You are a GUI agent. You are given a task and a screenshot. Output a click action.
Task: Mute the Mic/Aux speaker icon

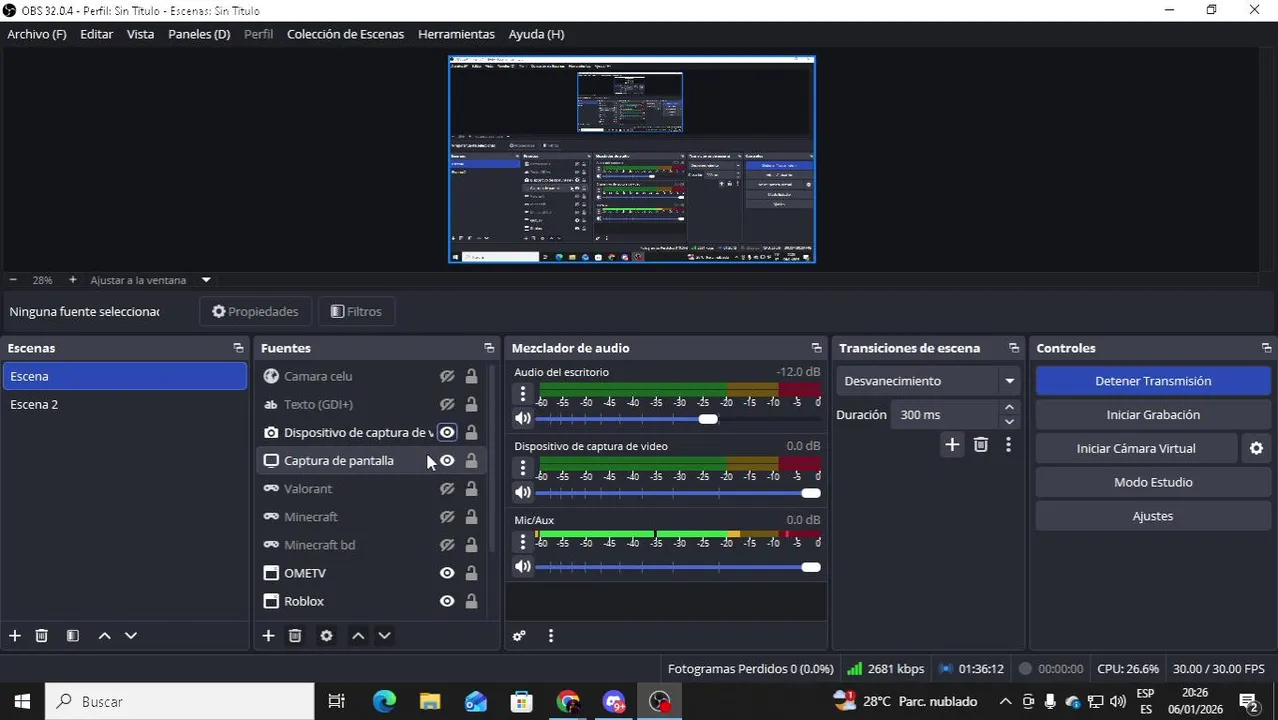(522, 567)
